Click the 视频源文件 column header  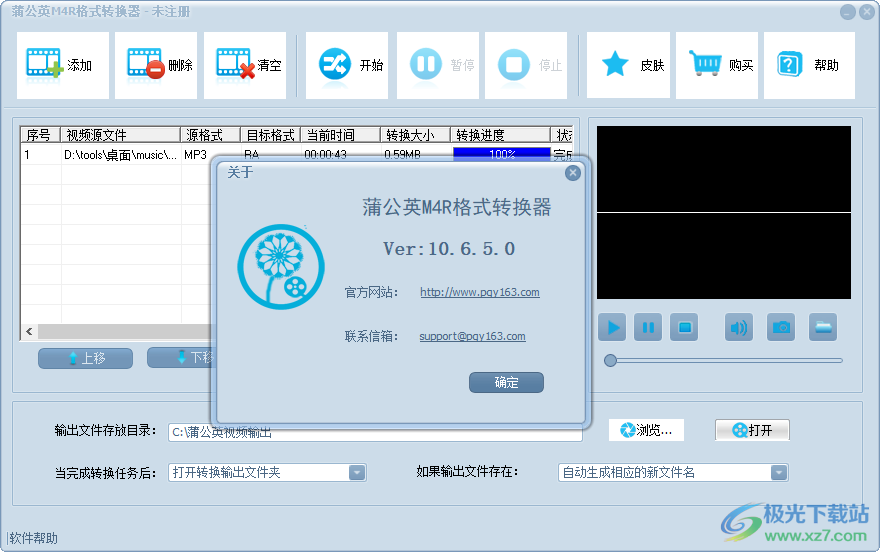120,135
